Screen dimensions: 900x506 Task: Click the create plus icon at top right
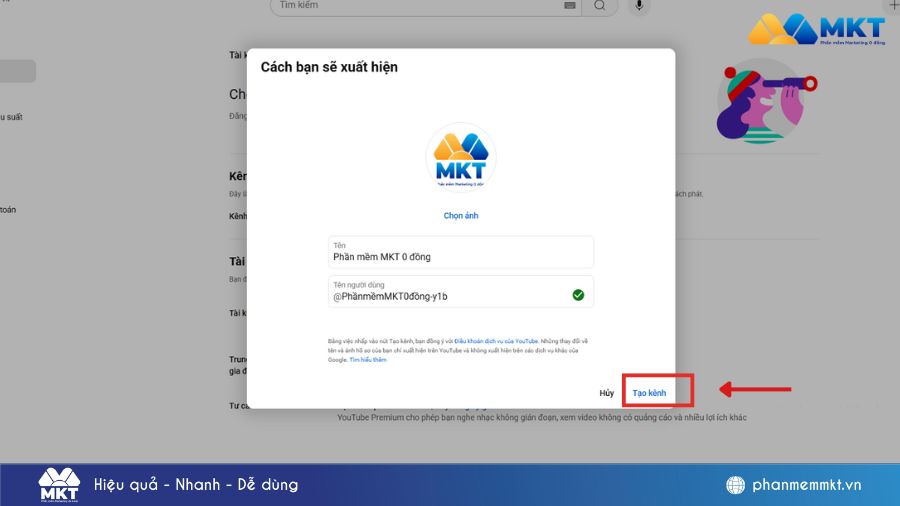tap(893, 6)
